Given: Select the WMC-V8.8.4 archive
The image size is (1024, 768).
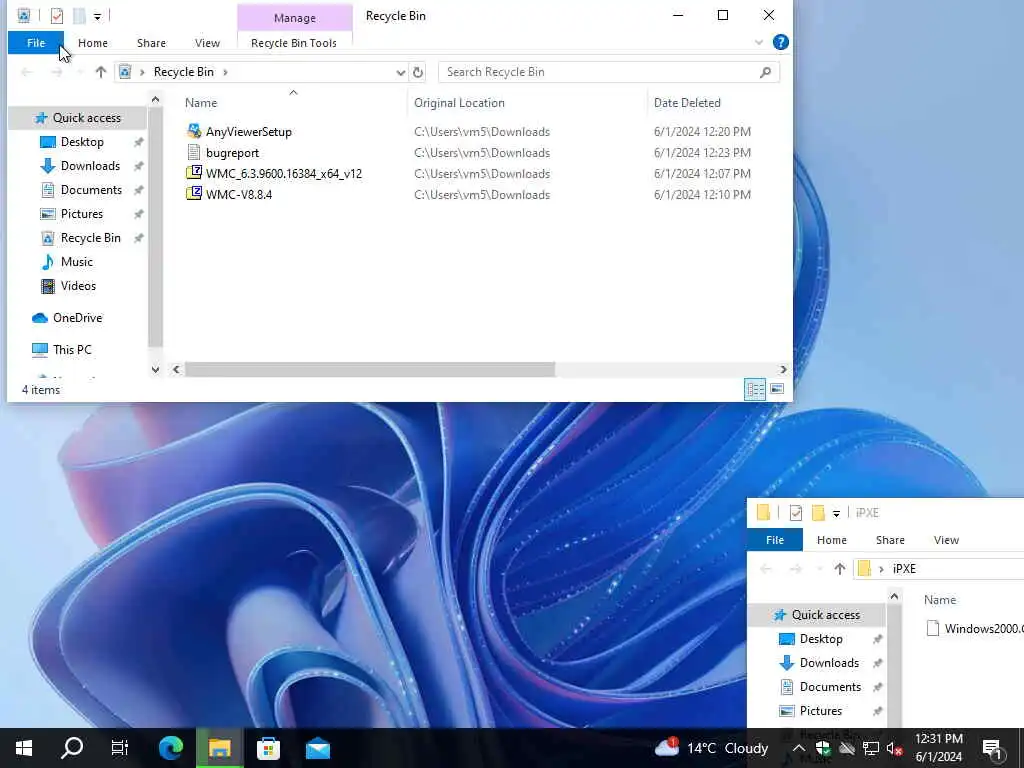Looking at the screenshot, I should pos(239,195).
